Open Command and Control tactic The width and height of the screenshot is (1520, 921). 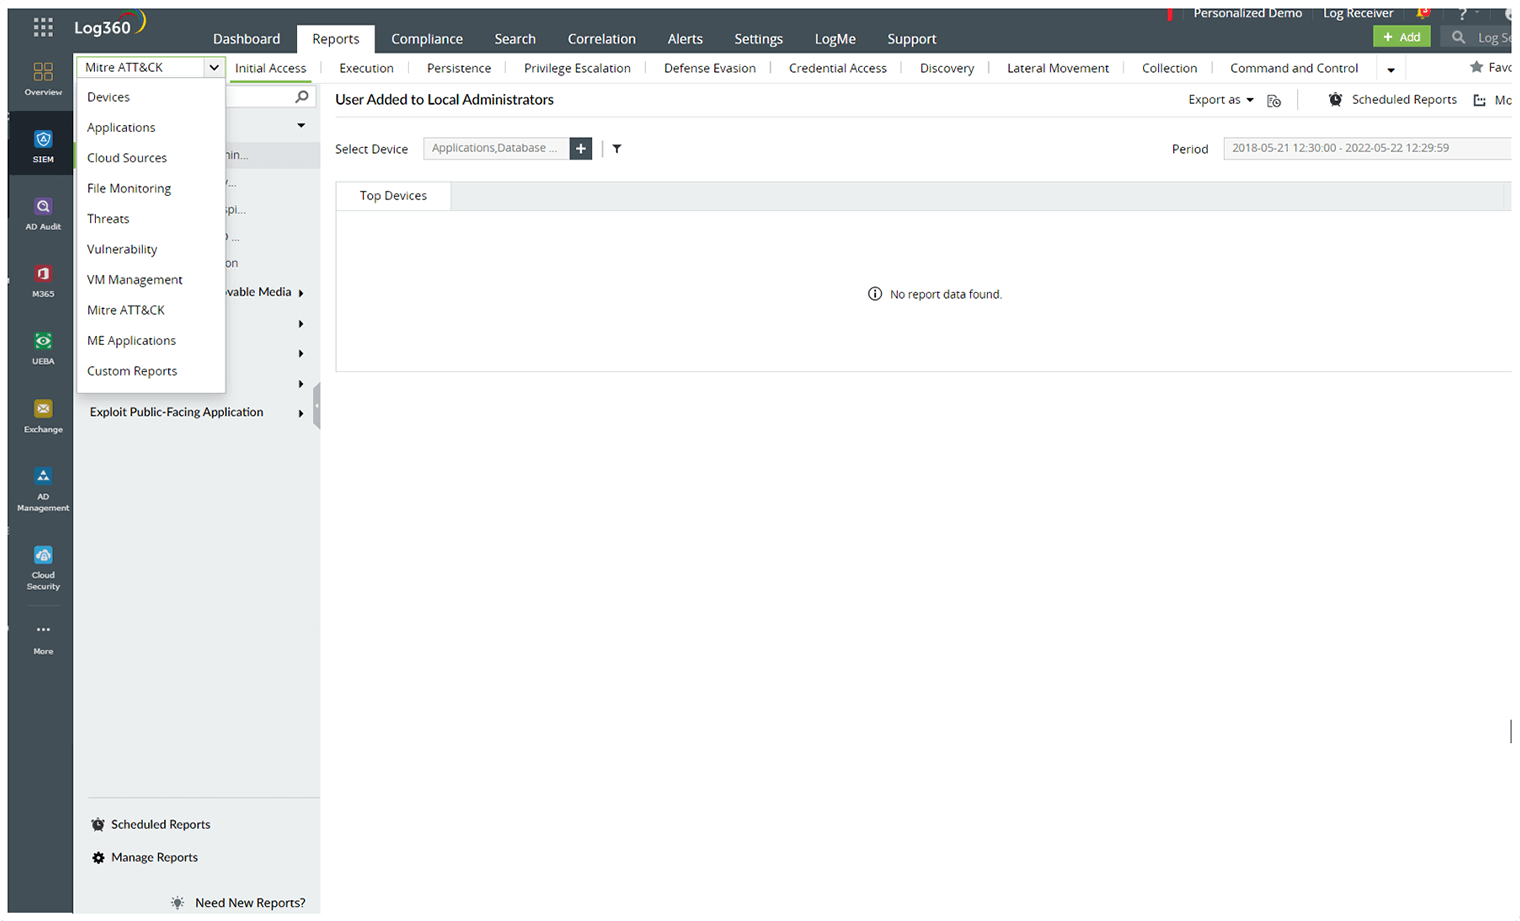1294,68
